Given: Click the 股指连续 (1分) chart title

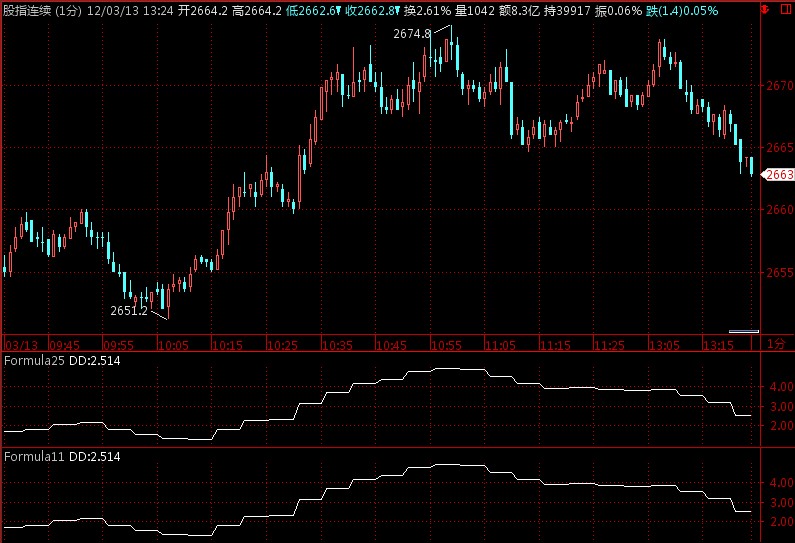Looking at the screenshot, I should (x=43, y=11).
